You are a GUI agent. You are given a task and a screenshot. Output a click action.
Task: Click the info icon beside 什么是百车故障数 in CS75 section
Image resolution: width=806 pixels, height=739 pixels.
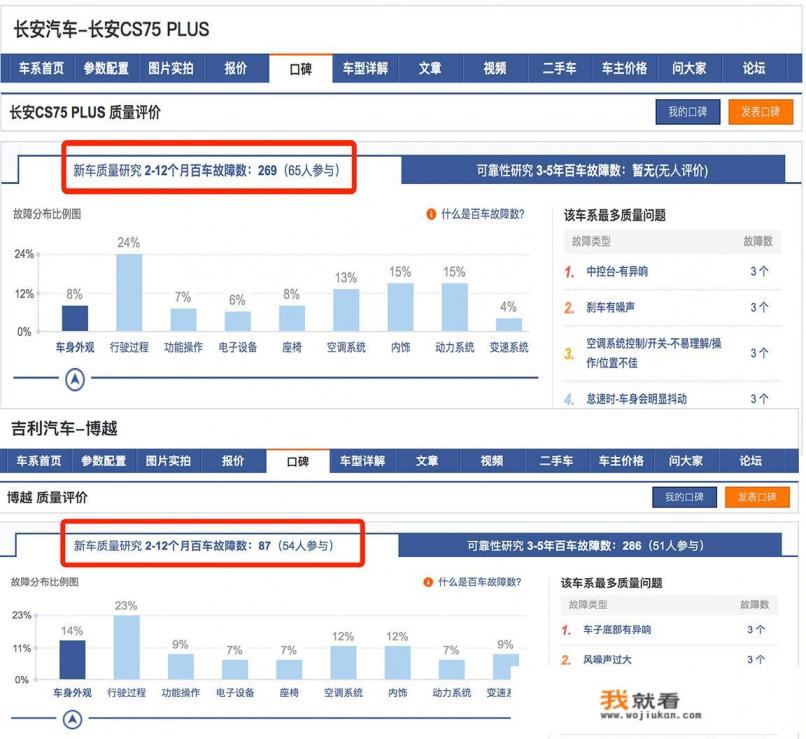431,214
